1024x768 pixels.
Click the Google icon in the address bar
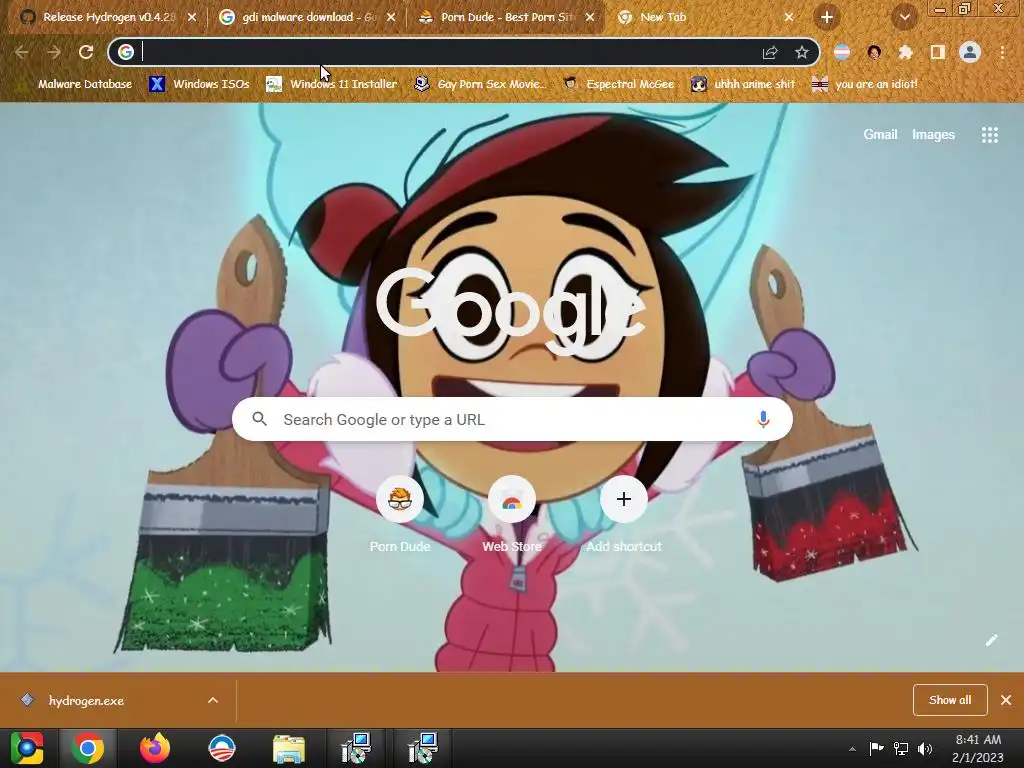pyautogui.click(x=126, y=52)
